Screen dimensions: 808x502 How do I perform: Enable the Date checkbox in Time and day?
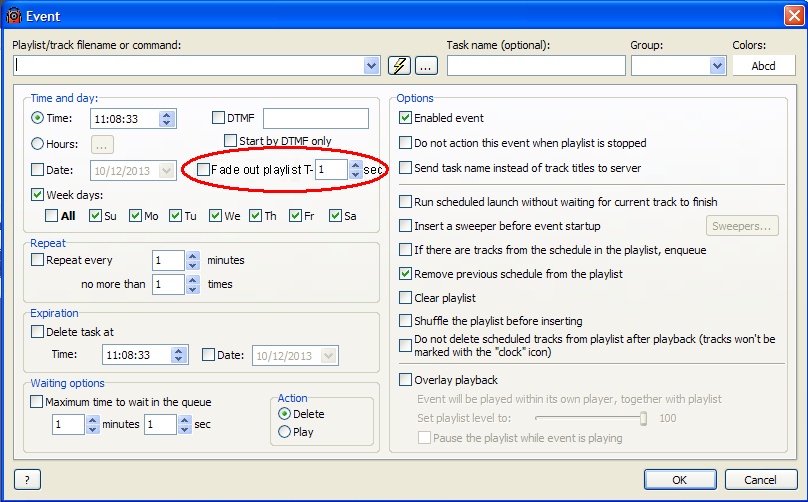tap(38, 170)
